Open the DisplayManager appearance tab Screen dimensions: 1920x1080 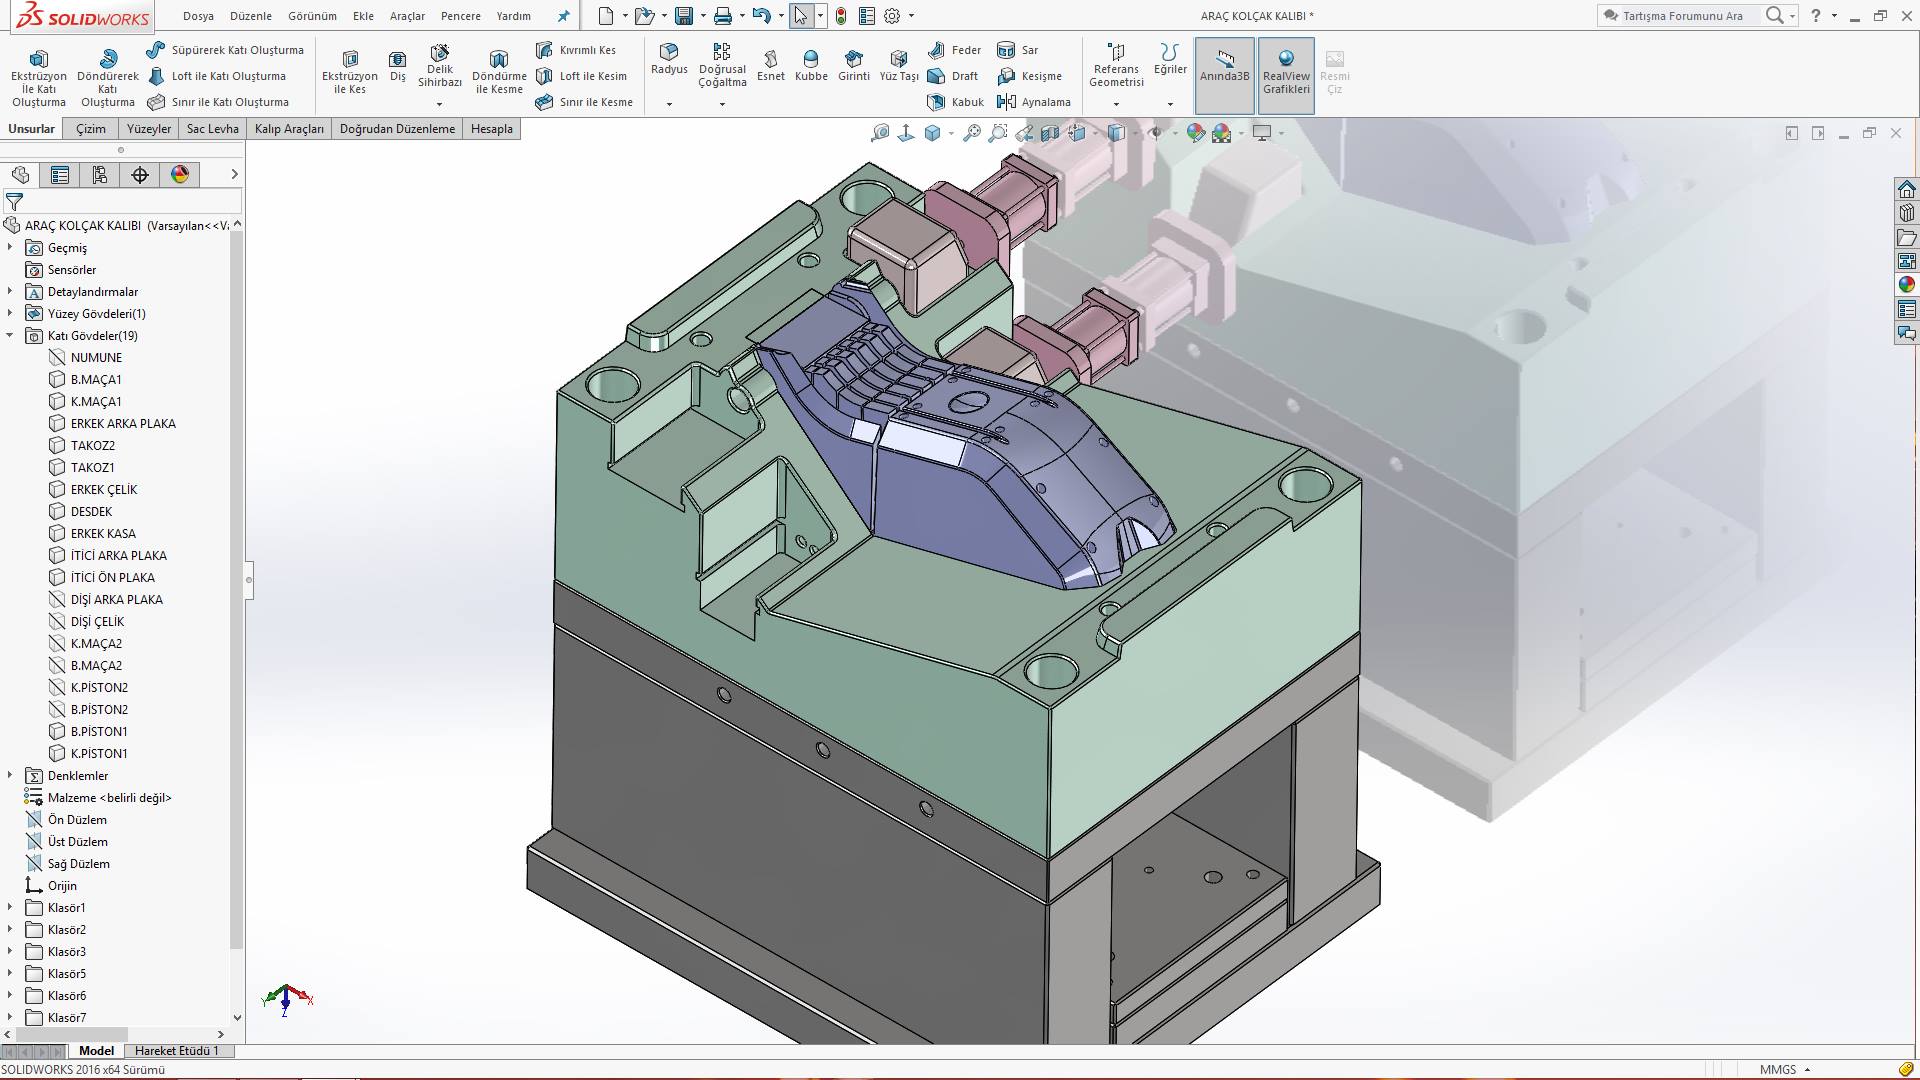click(180, 175)
